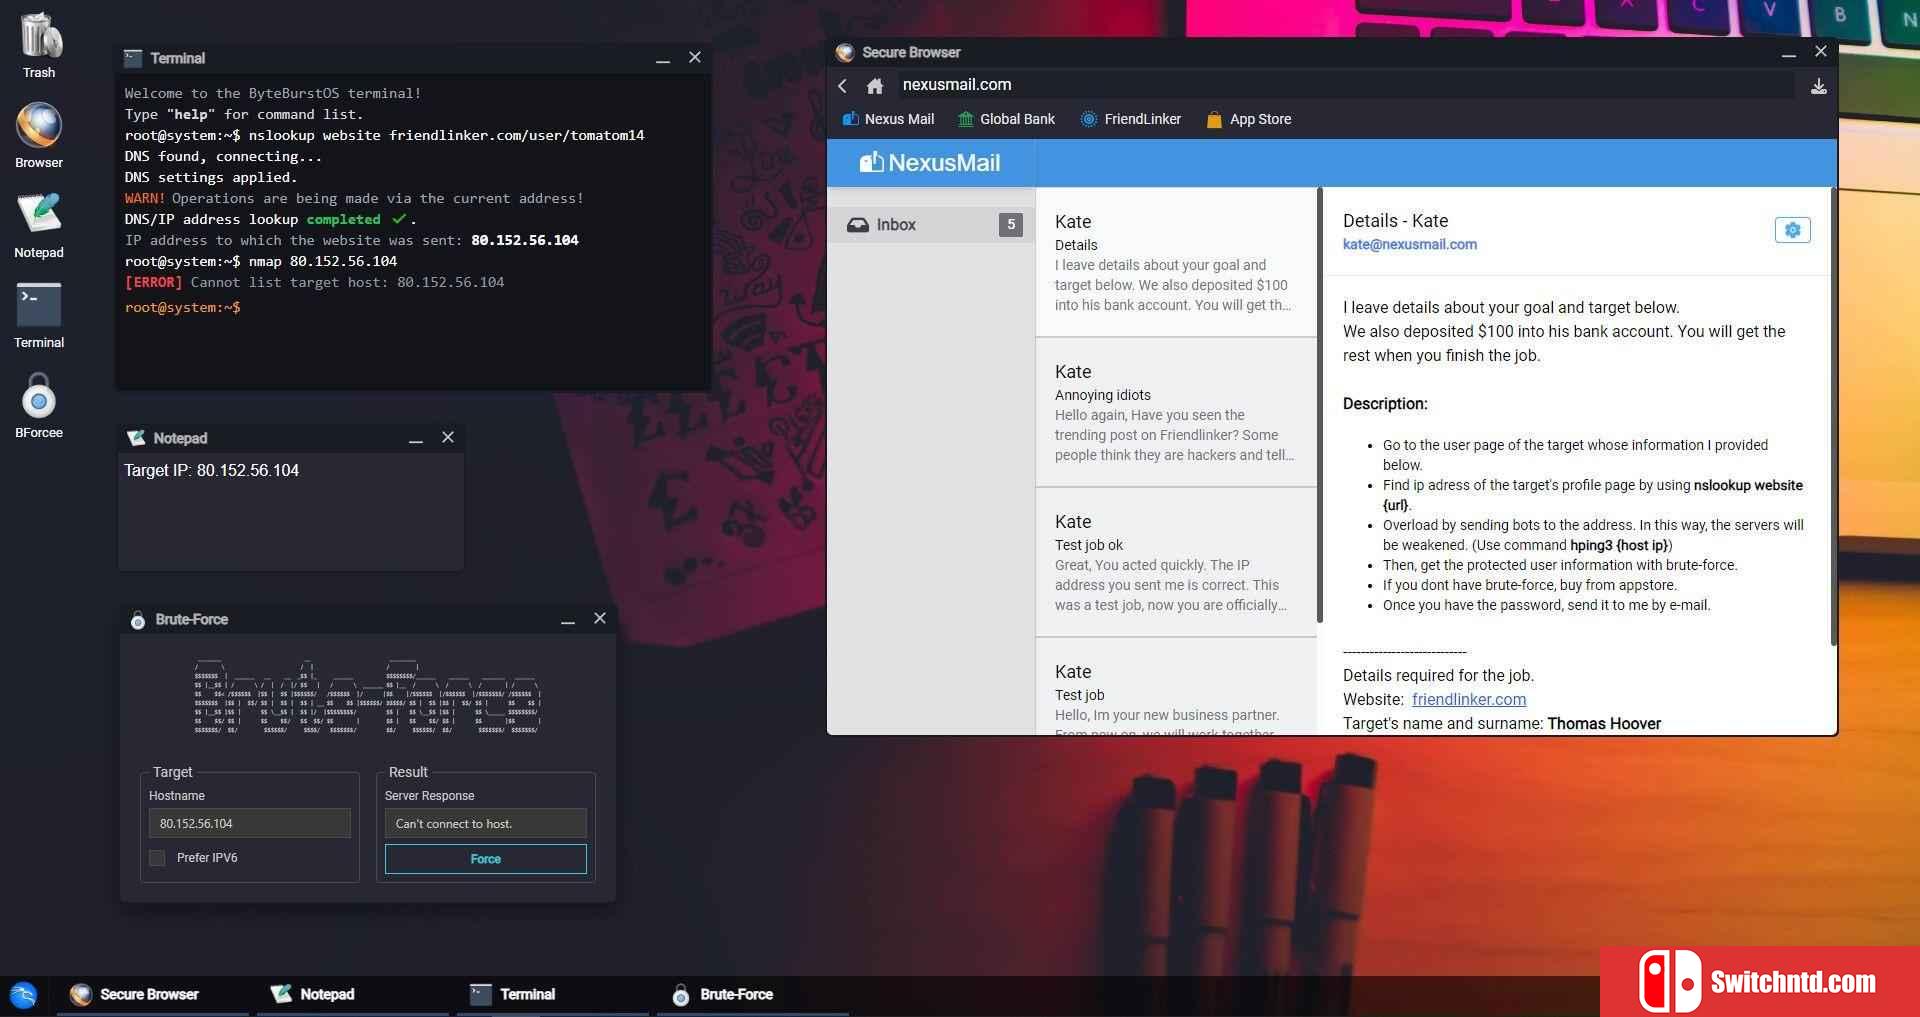Switch to Brute-Force in taskbar
Viewport: 1920px width, 1017px height.
tap(753, 995)
